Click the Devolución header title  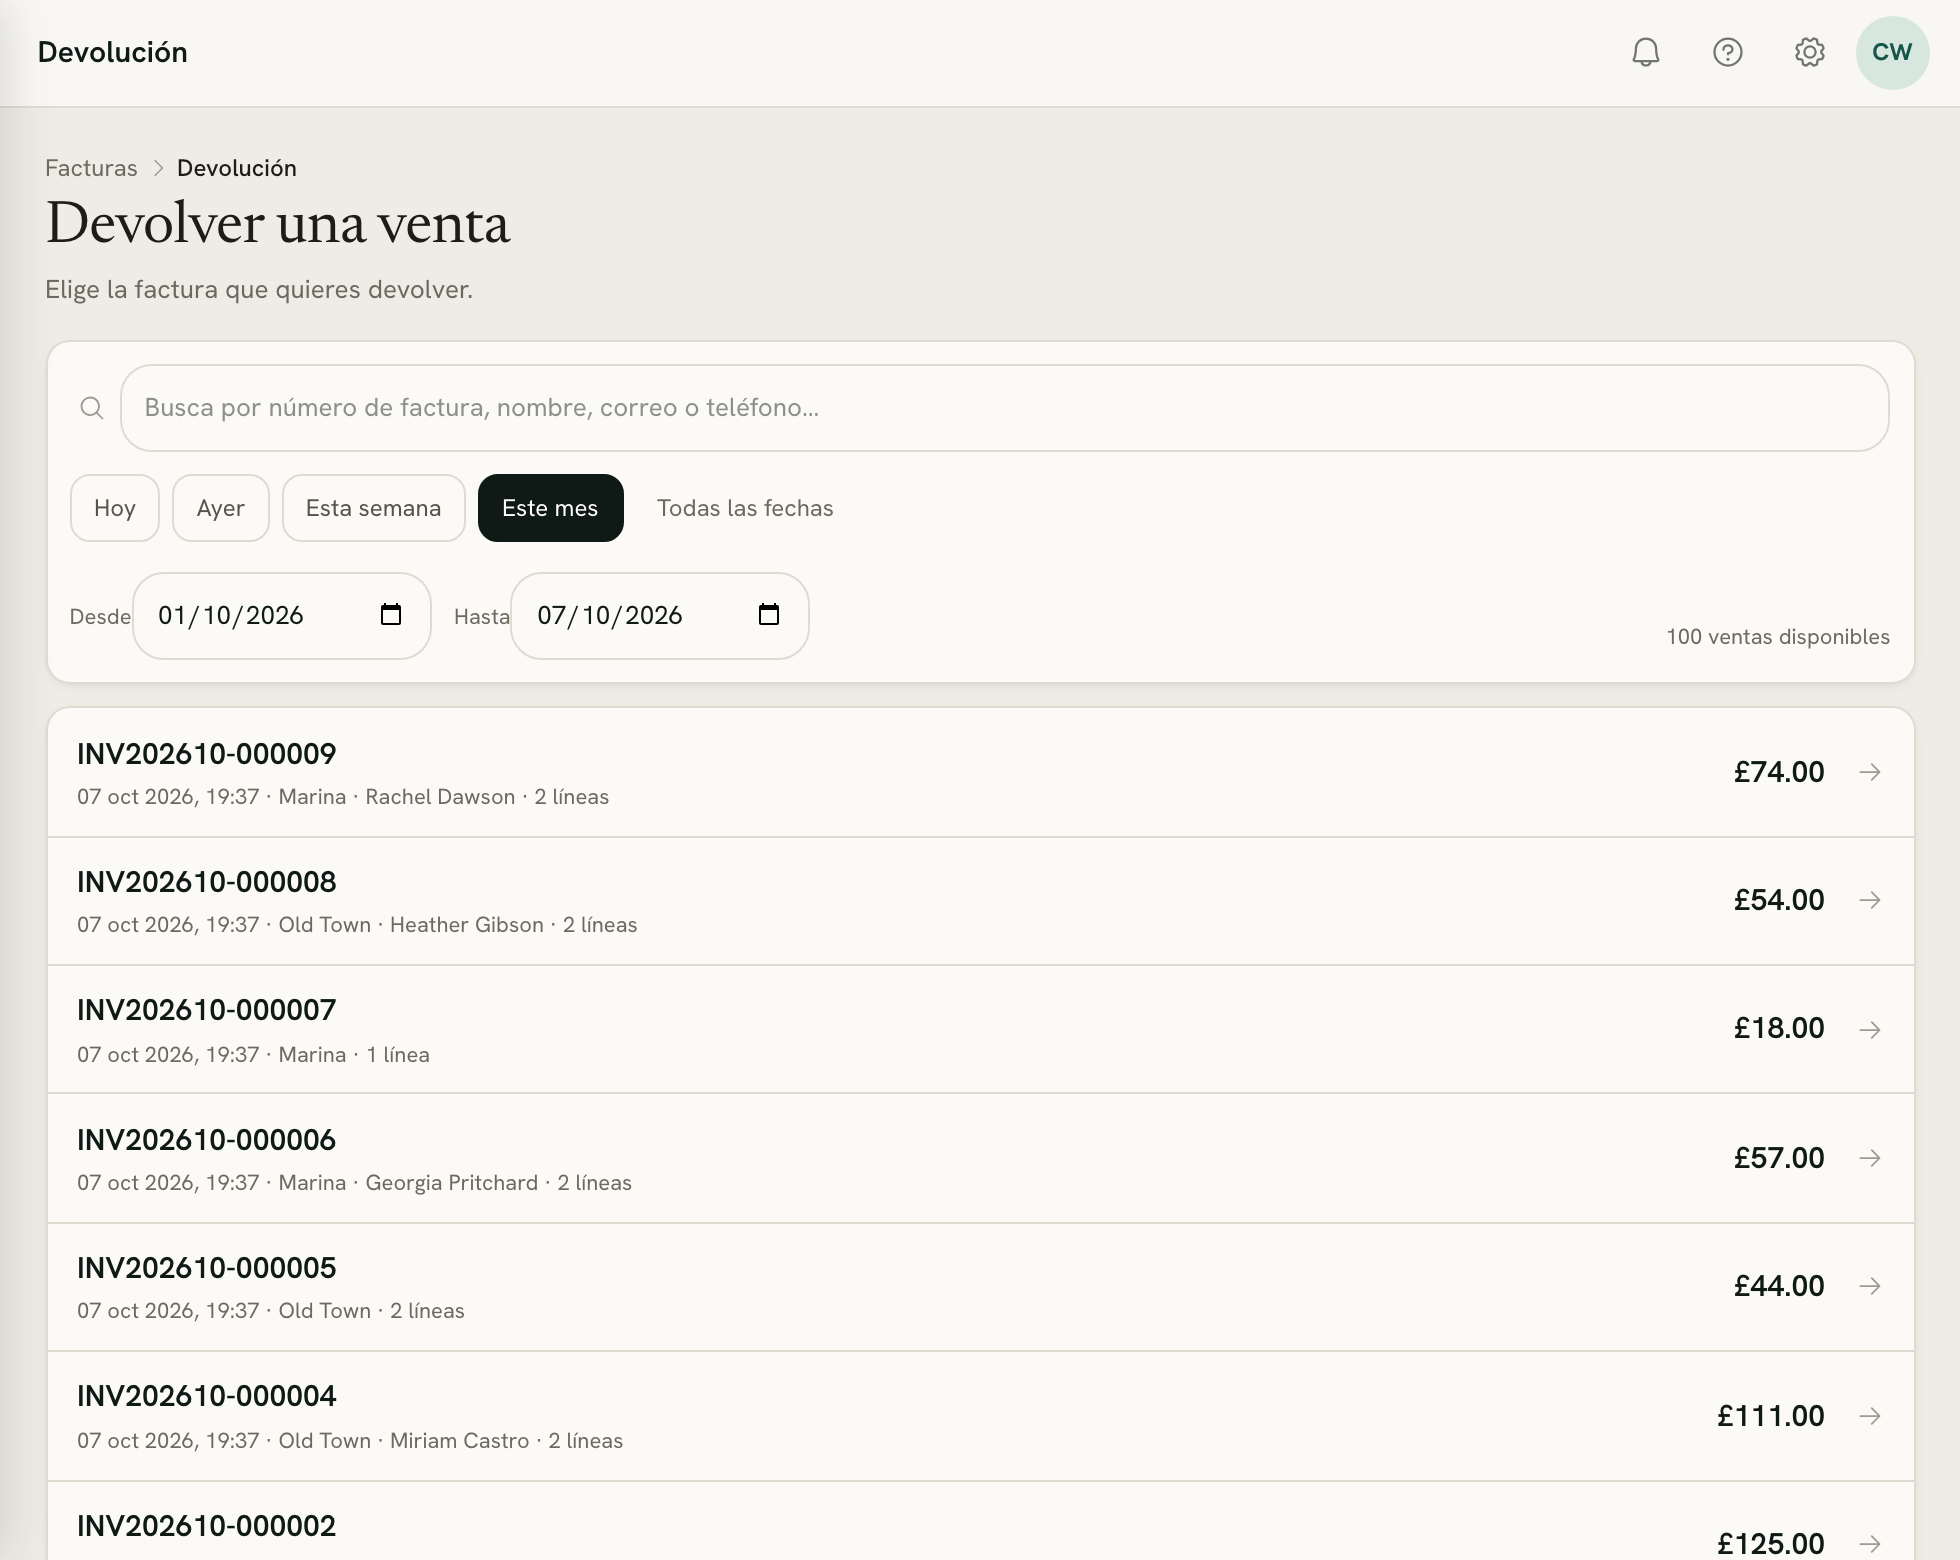[113, 52]
